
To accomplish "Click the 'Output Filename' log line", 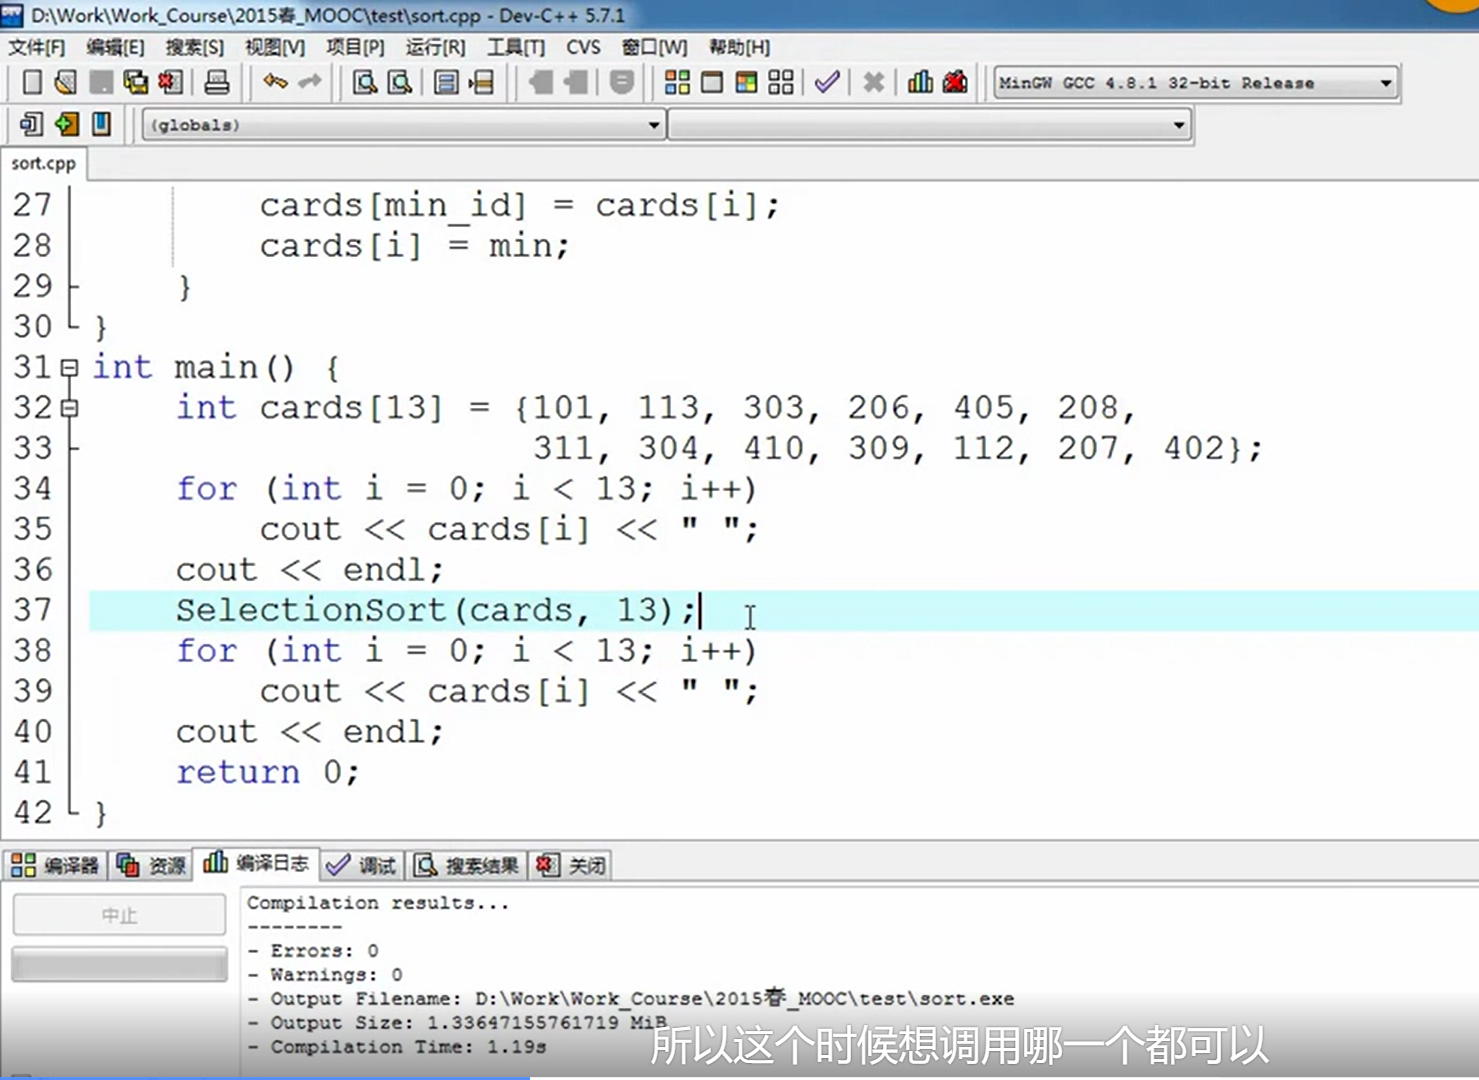I will coord(631,999).
